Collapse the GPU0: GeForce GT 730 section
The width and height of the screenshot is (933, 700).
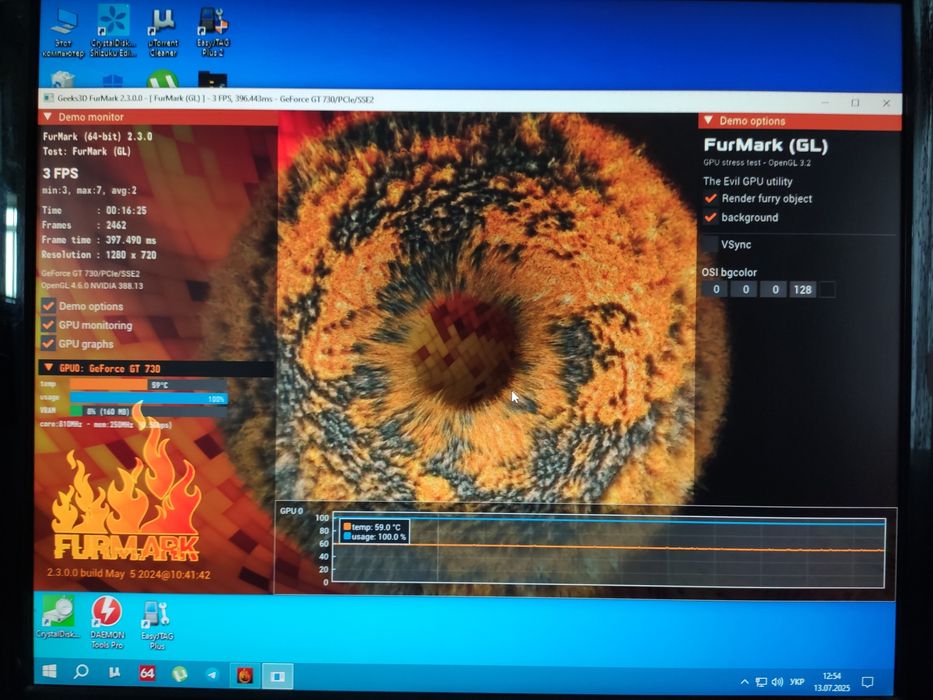click(49, 368)
